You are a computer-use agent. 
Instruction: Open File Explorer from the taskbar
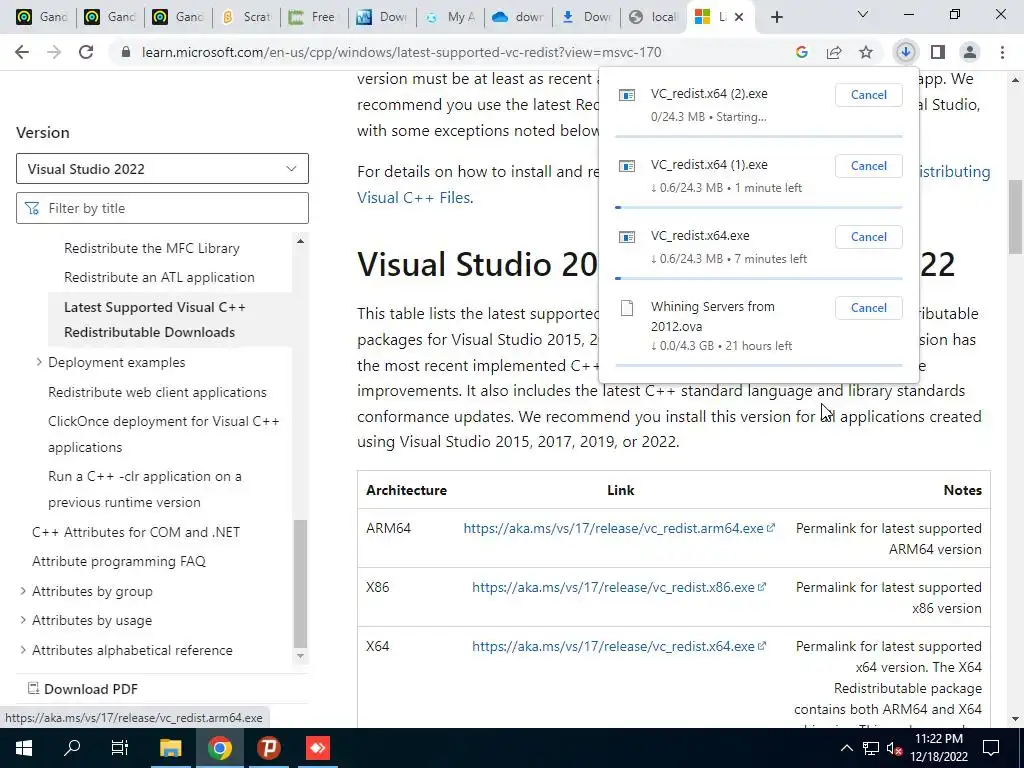170,748
